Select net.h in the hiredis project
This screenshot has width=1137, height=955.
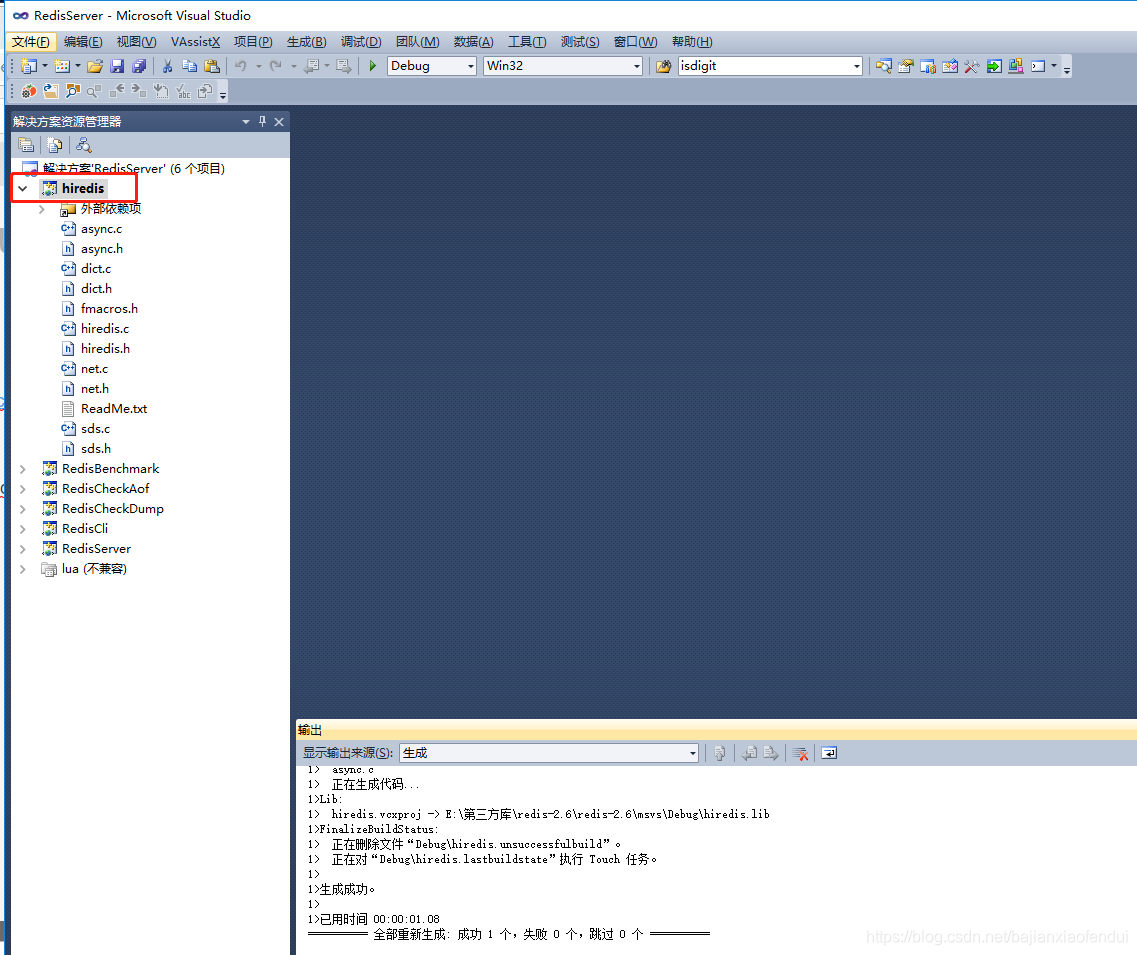(94, 389)
